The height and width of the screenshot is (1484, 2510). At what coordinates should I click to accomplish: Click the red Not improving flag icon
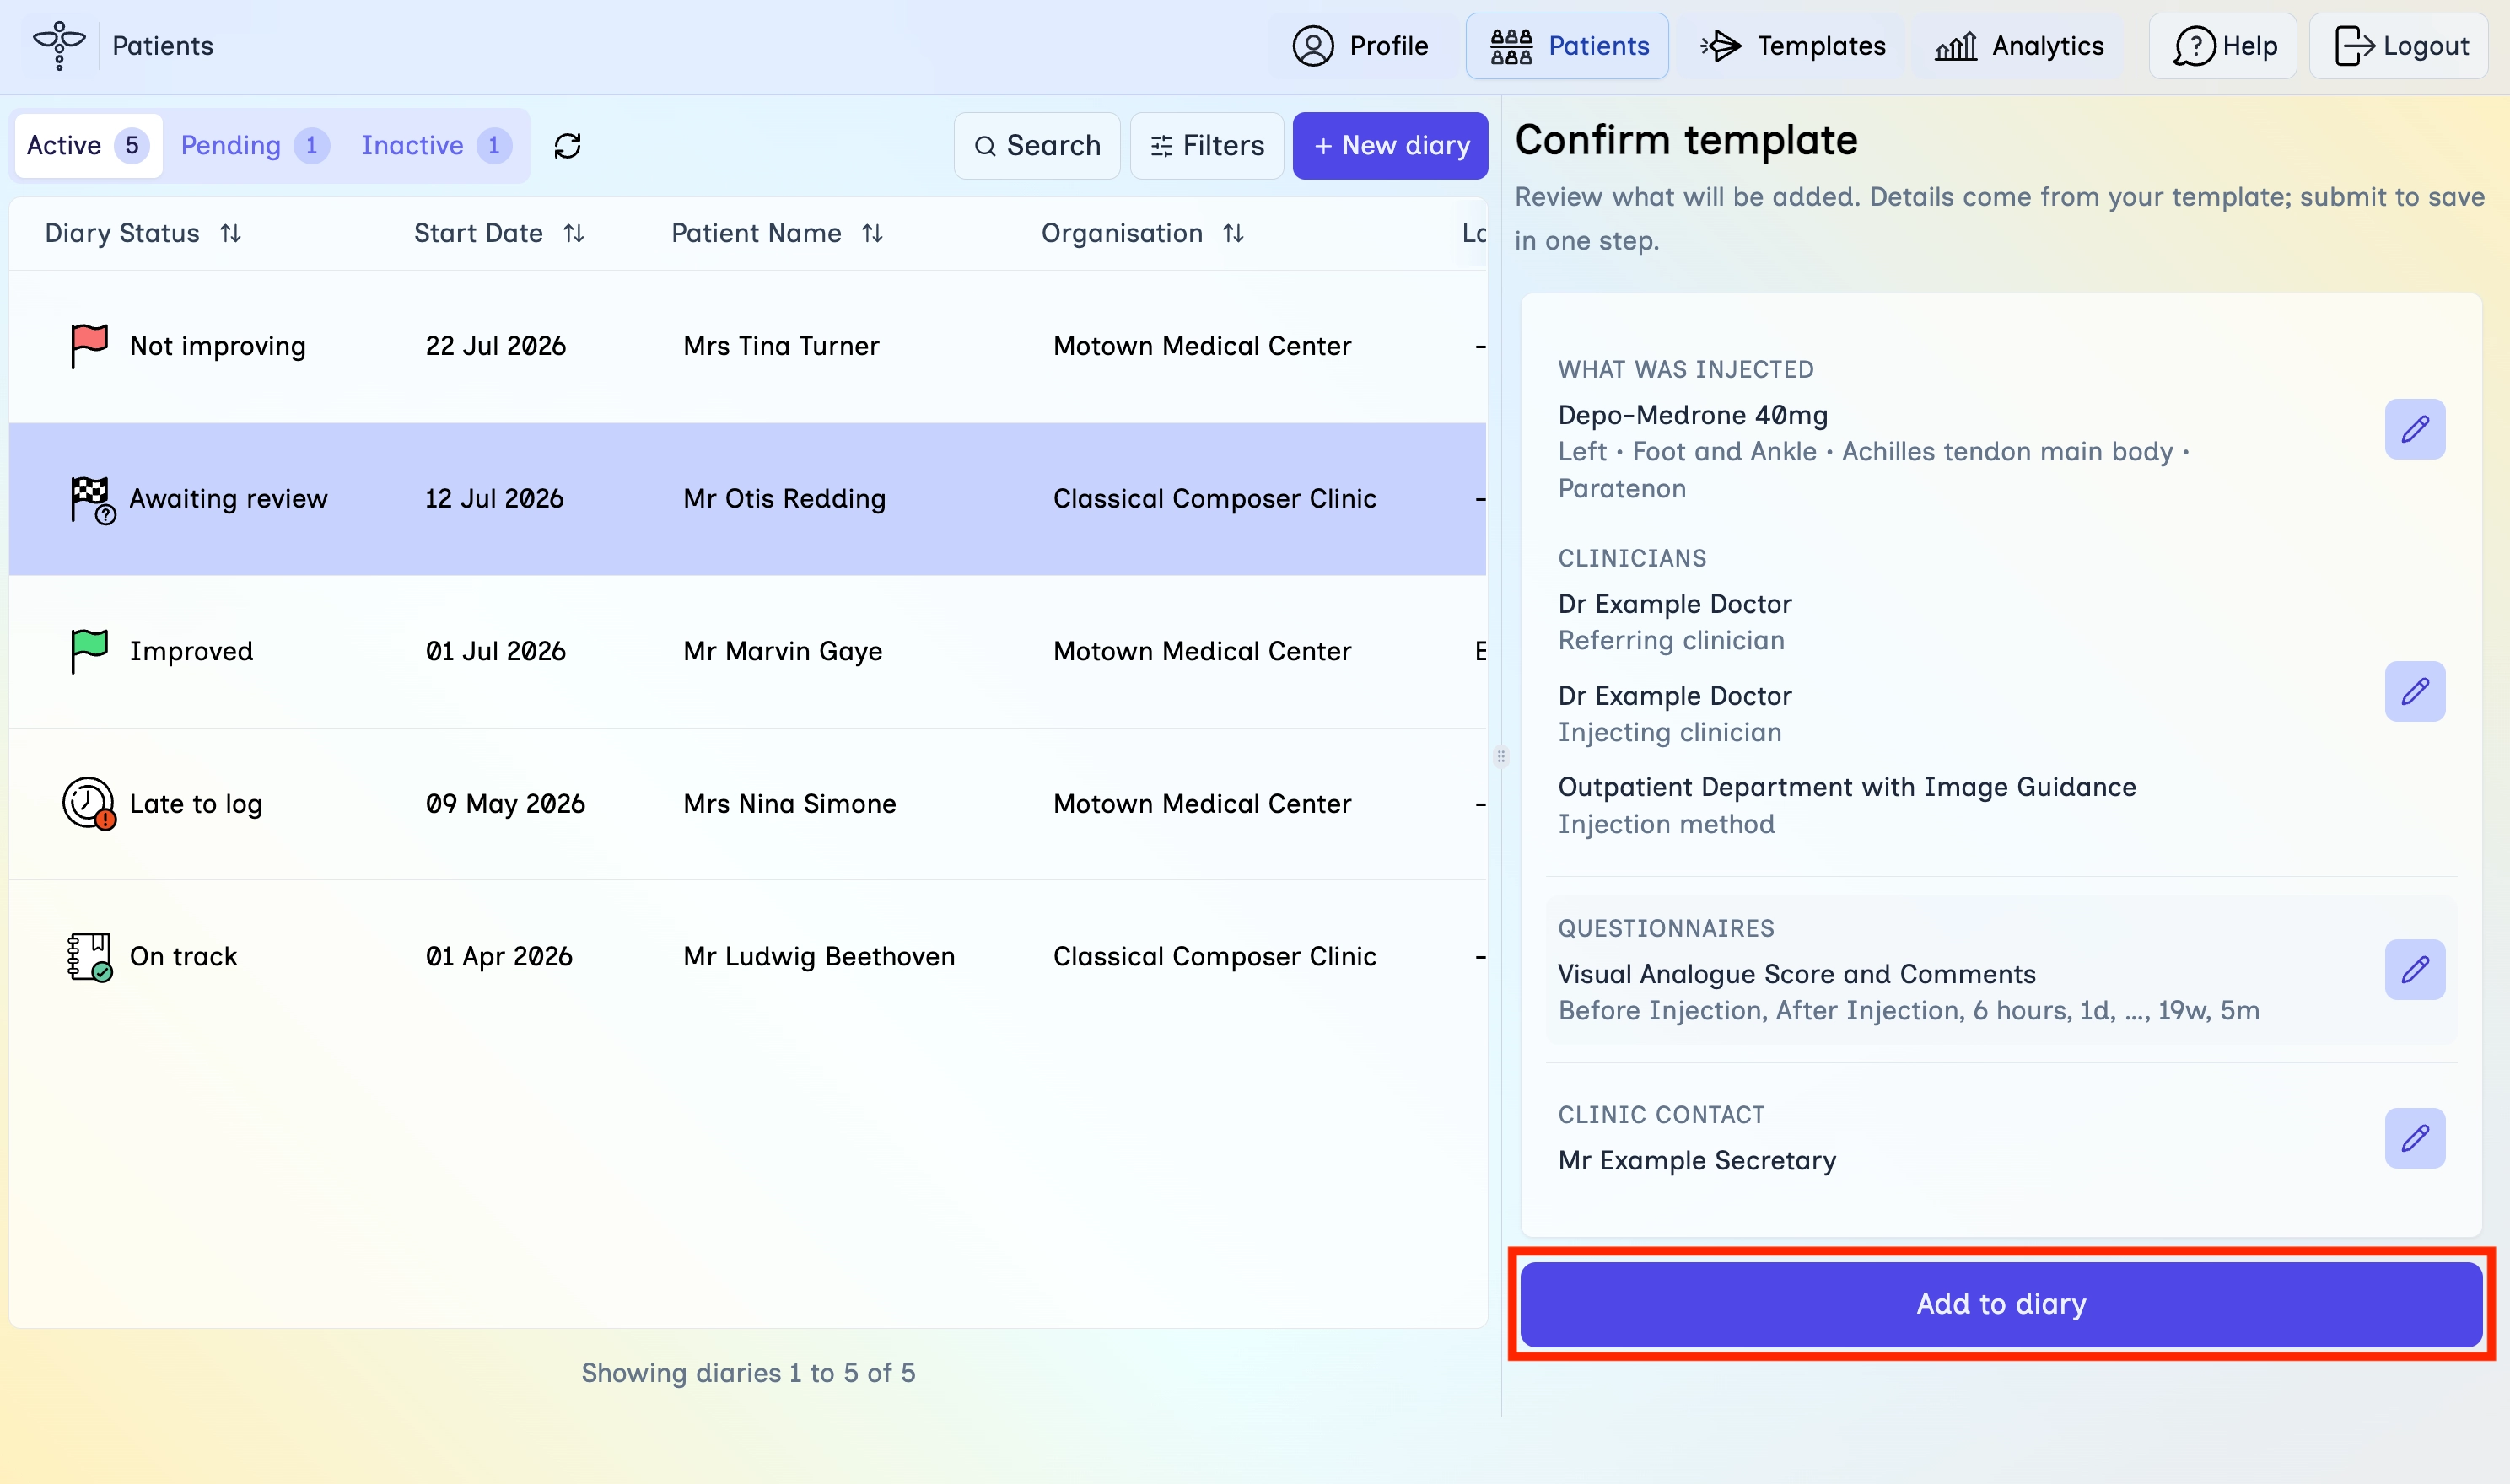[x=89, y=346]
